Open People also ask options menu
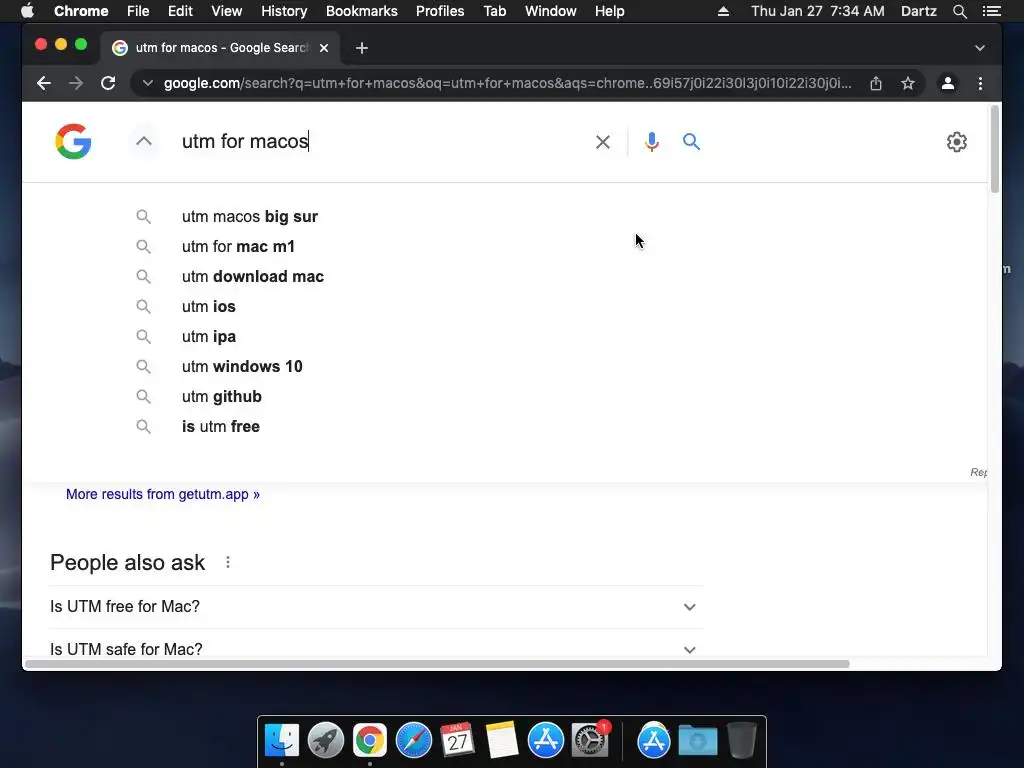The height and width of the screenshot is (768, 1024). point(228,562)
